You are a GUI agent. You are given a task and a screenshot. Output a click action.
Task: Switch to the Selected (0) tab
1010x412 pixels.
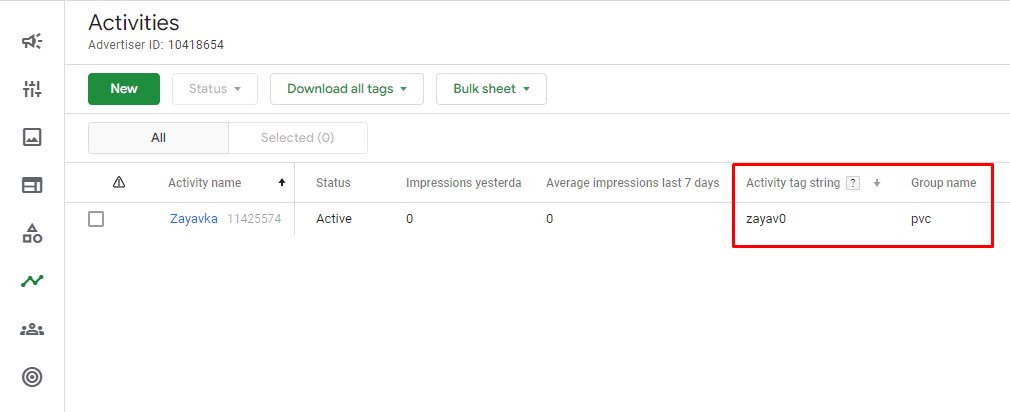click(x=297, y=138)
